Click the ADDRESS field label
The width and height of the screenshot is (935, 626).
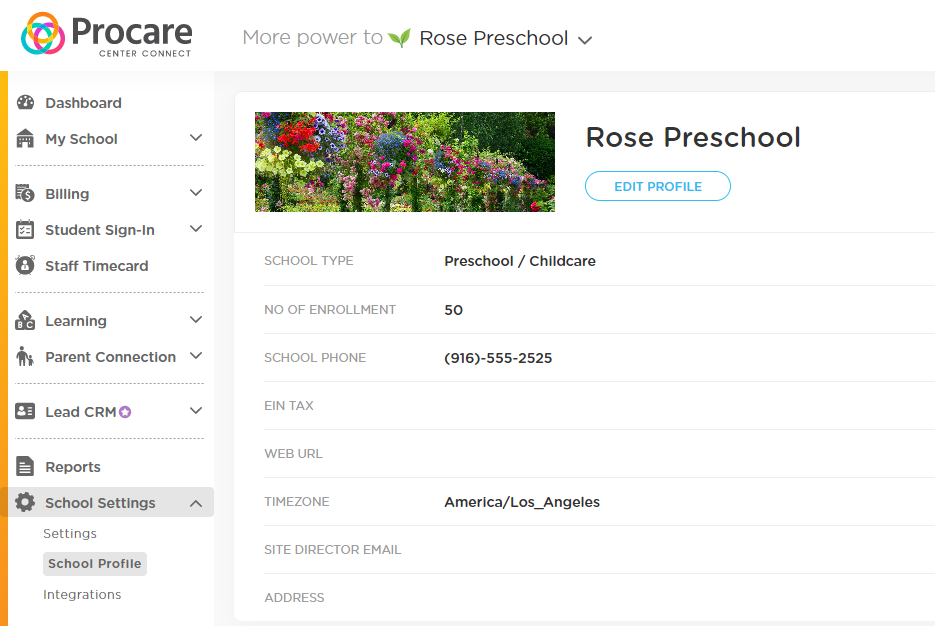tap(294, 597)
